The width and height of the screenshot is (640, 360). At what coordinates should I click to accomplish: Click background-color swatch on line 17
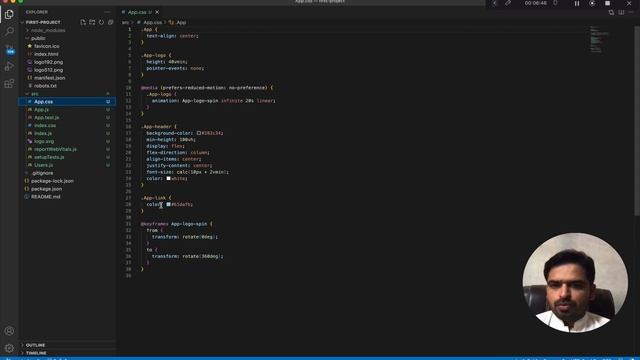[x=199, y=133]
